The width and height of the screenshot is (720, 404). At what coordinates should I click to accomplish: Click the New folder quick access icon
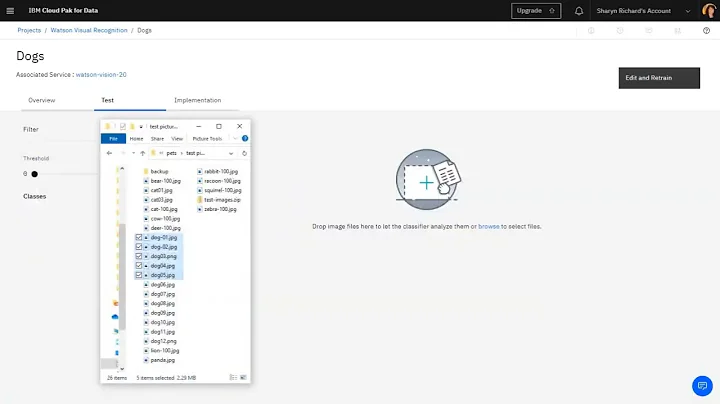(132, 126)
